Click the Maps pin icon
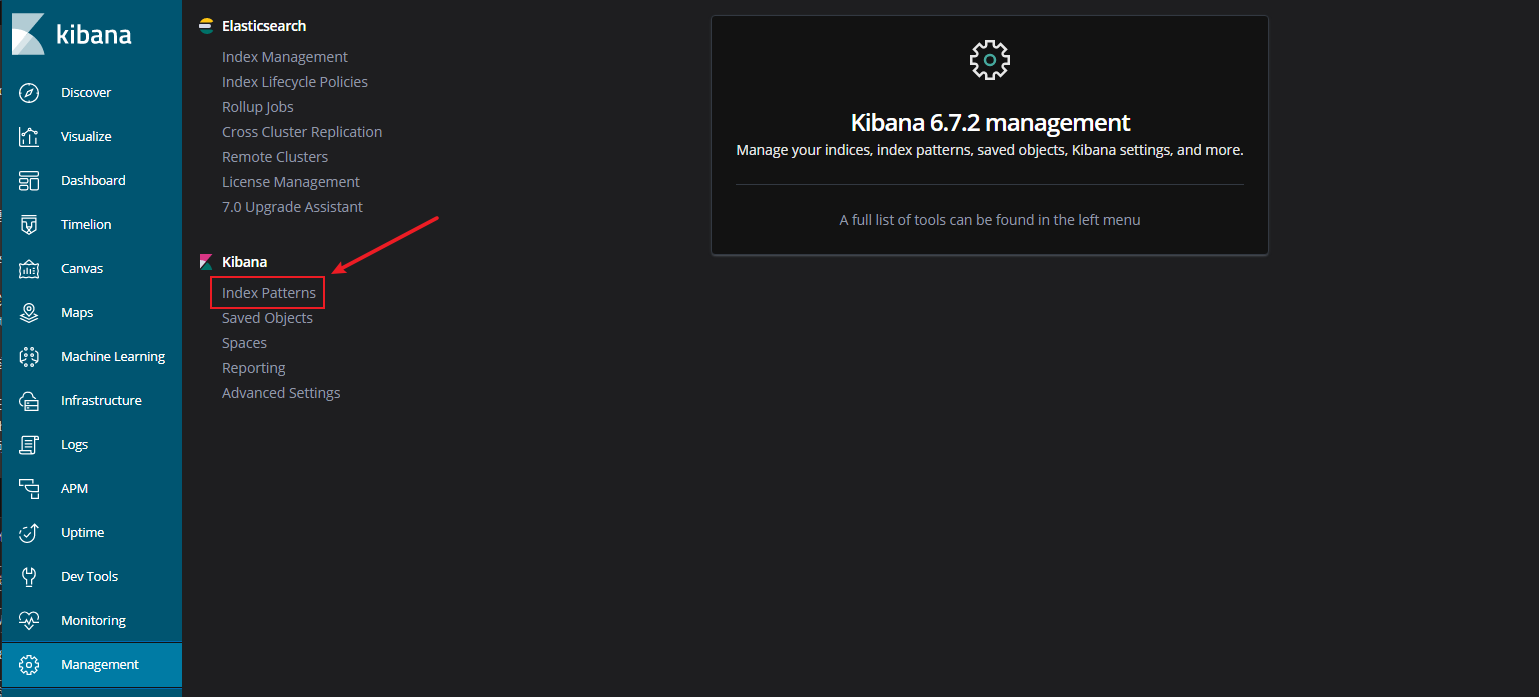1539x697 pixels. (x=29, y=313)
